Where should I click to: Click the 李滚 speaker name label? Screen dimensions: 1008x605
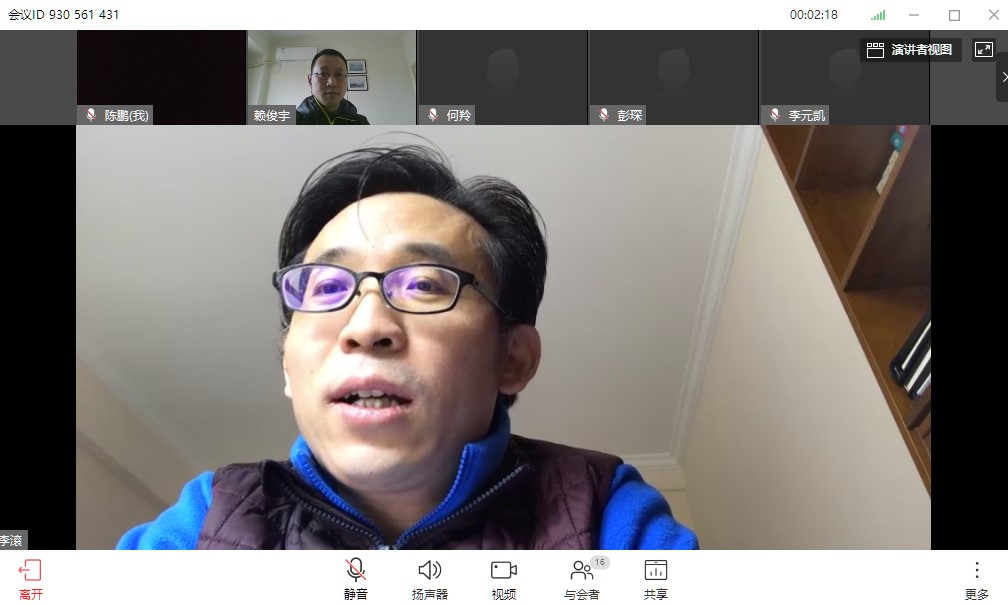[12, 540]
